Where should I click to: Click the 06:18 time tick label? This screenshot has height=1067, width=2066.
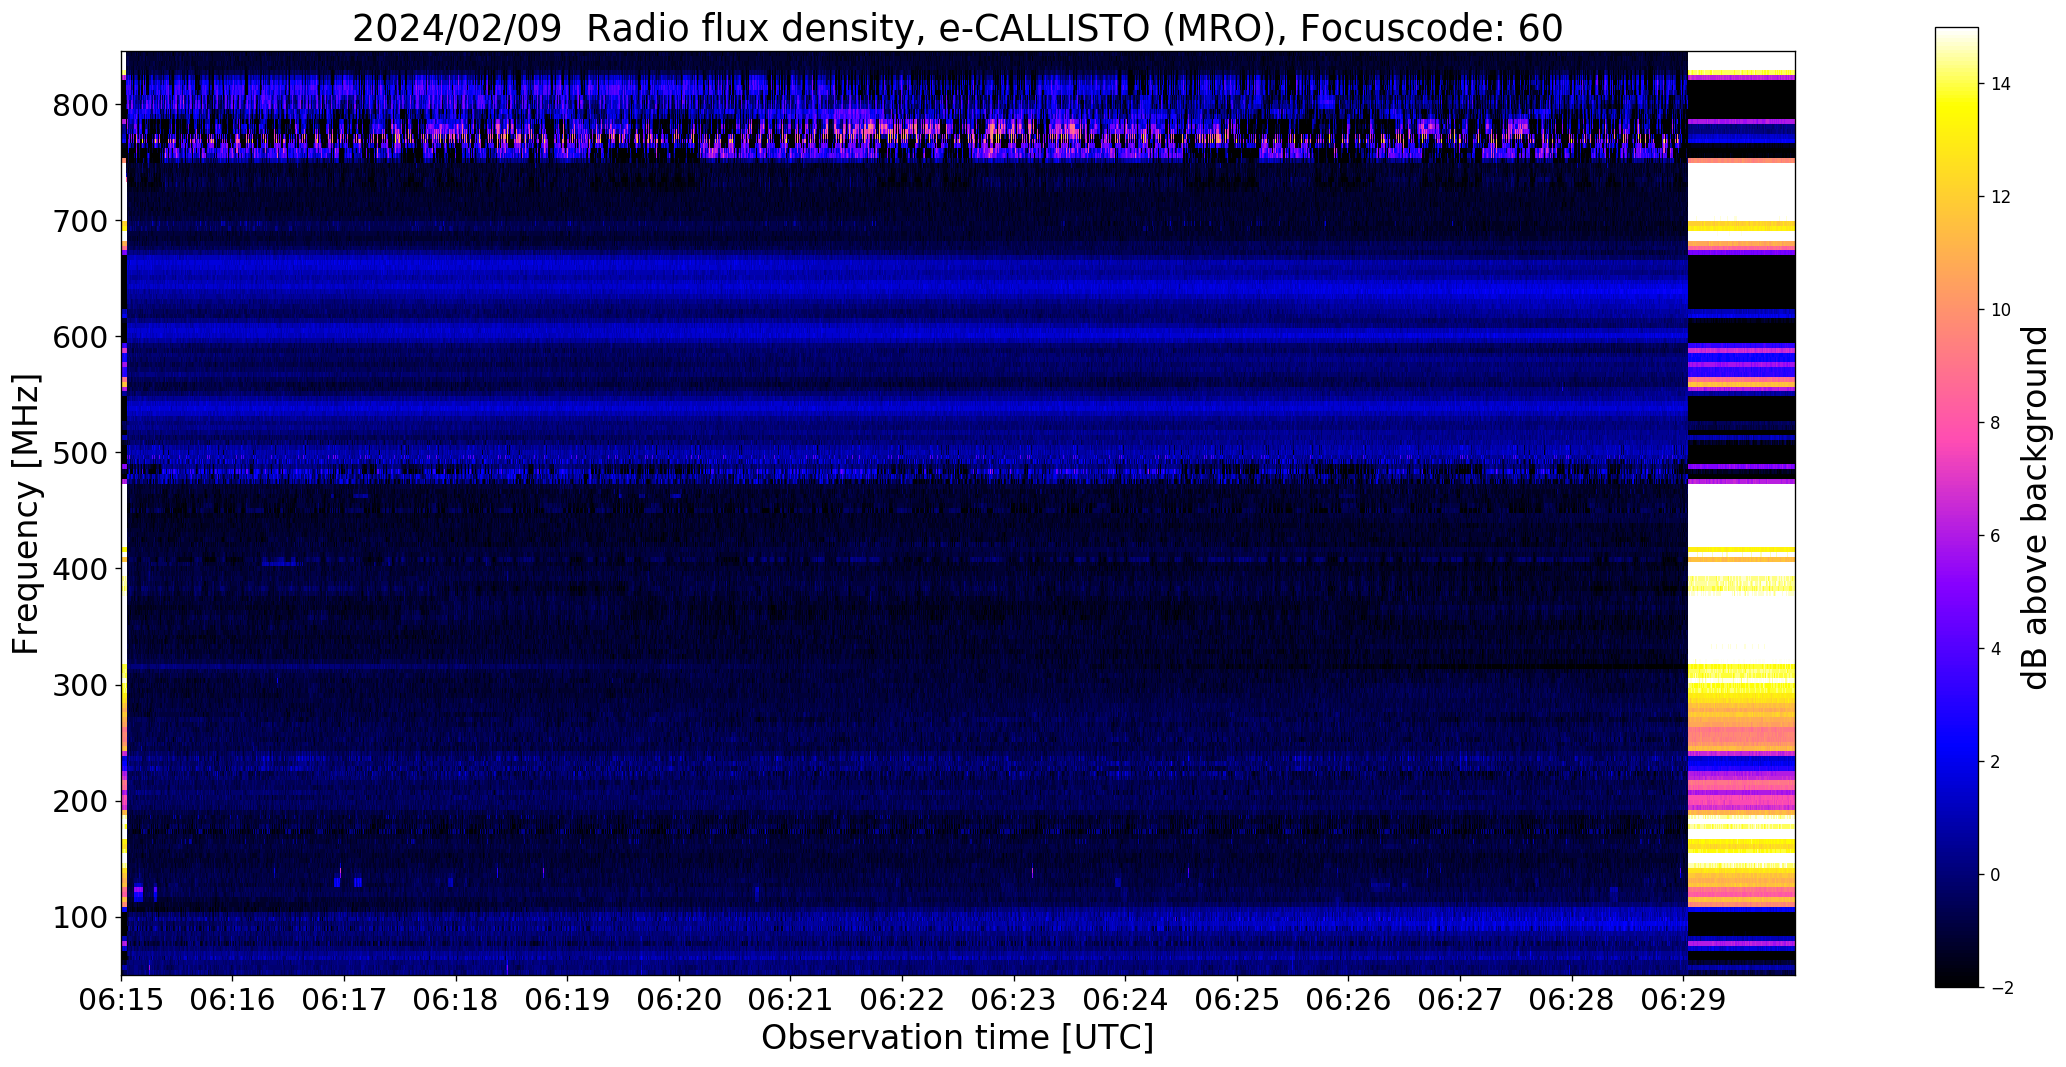[x=456, y=1001]
